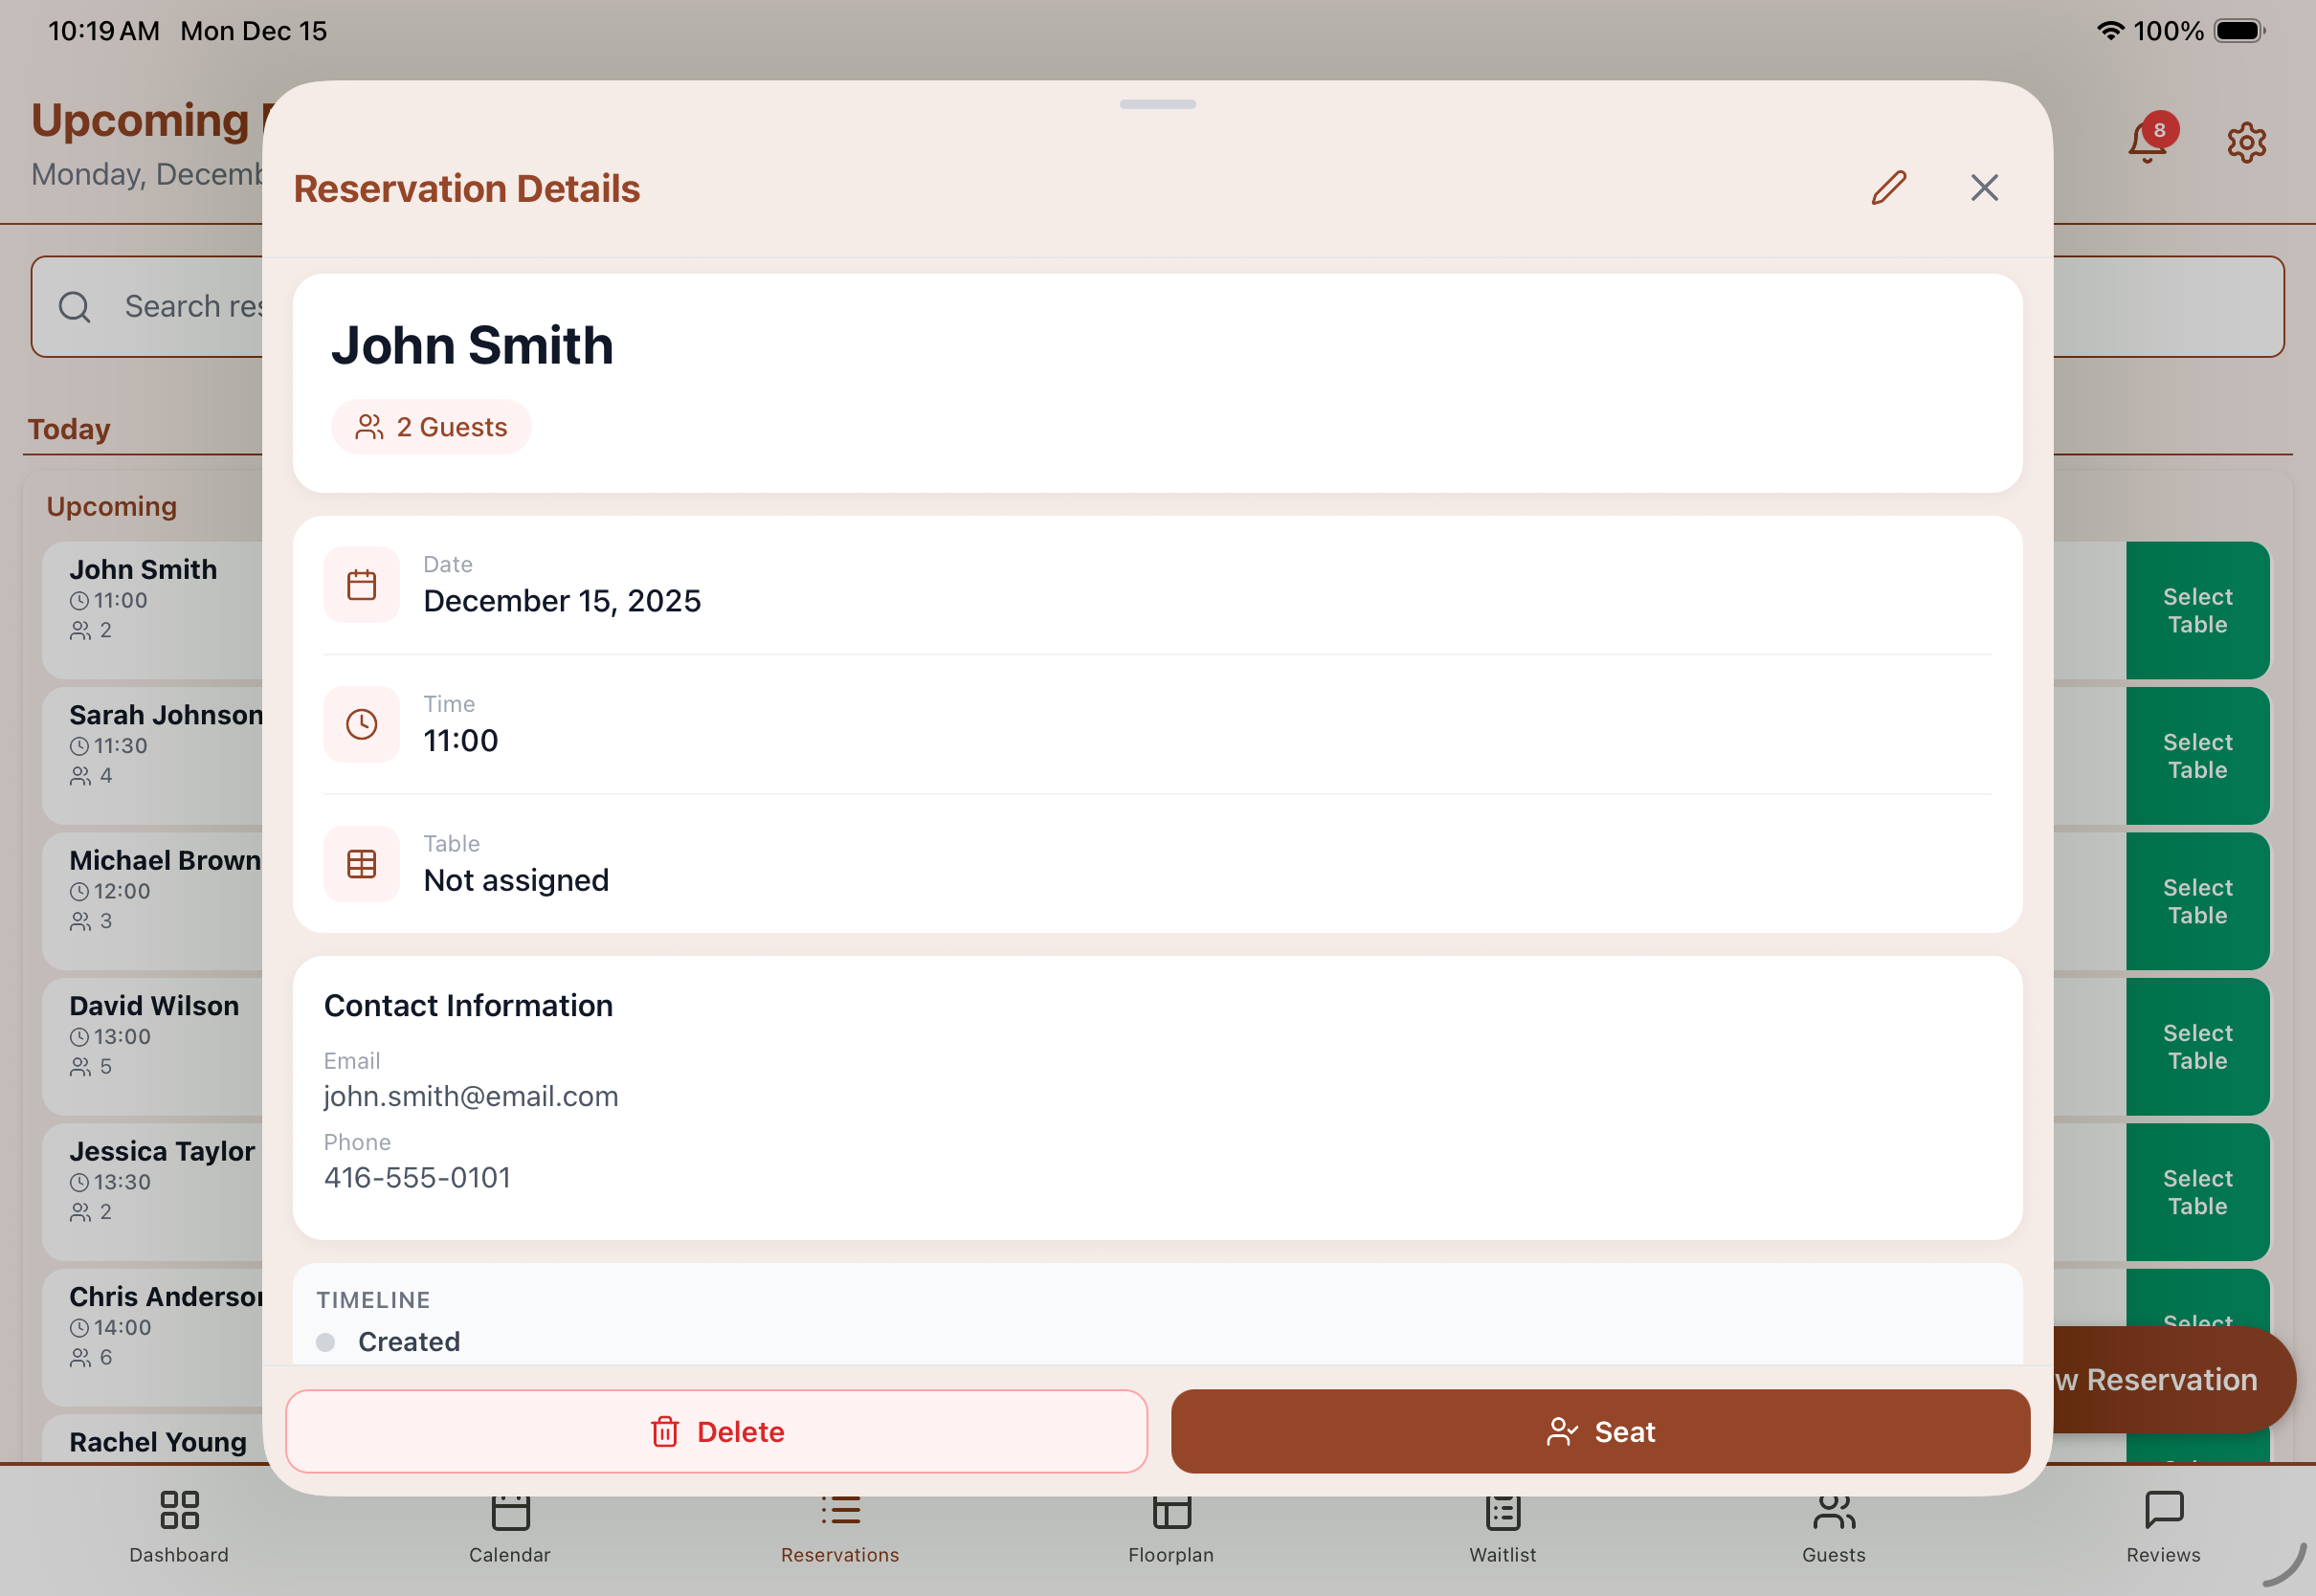Tap john.smith@email.com email address
This screenshot has height=1596, width=2316.
coord(471,1096)
